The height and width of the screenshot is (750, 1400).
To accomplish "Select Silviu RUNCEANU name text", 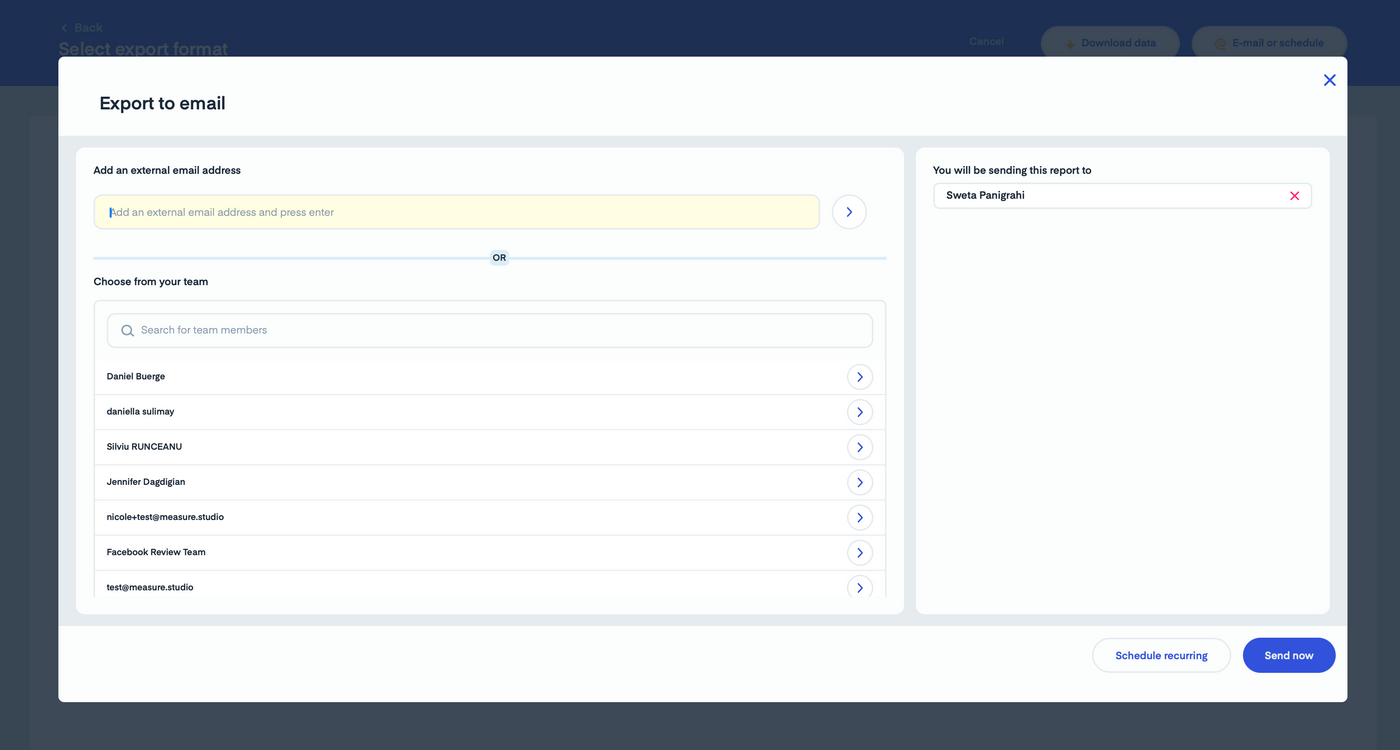I will point(144,447).
